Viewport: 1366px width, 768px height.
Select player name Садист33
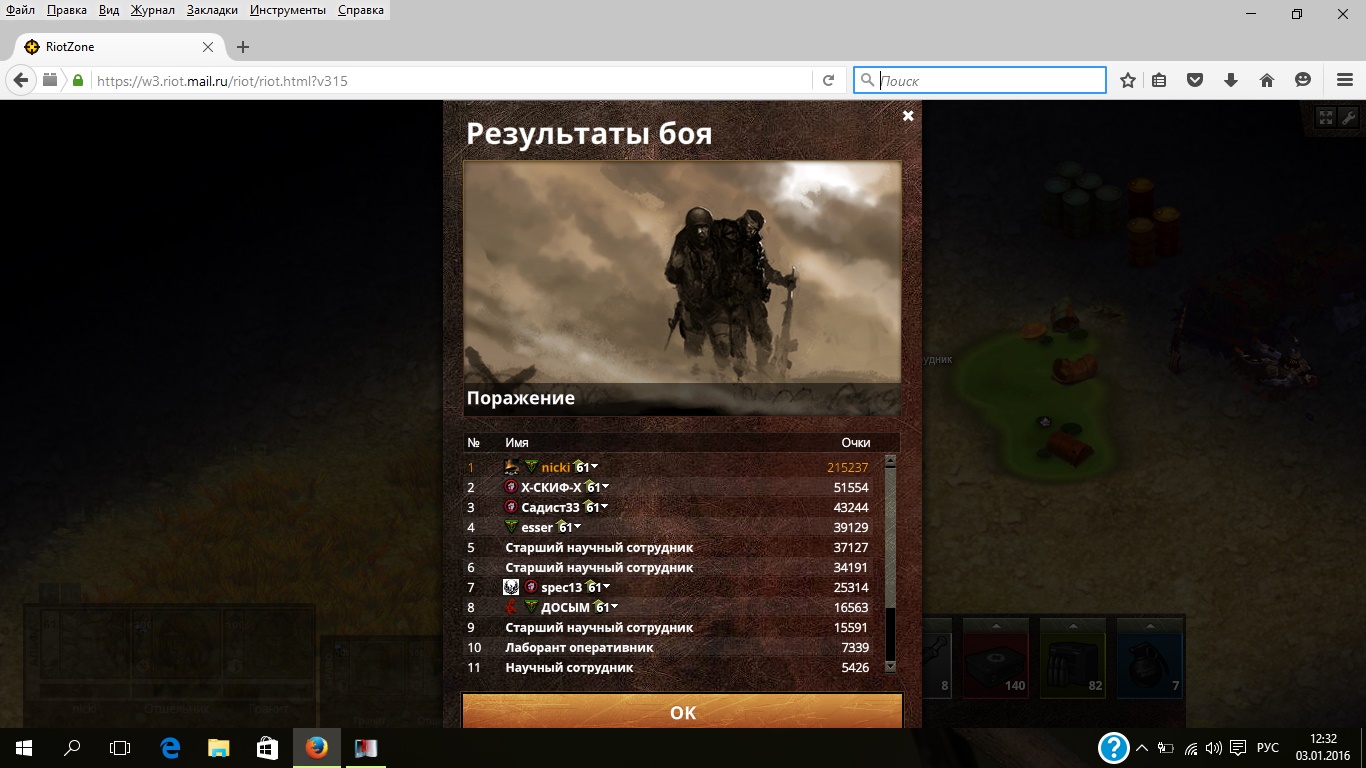click(550, 507)
